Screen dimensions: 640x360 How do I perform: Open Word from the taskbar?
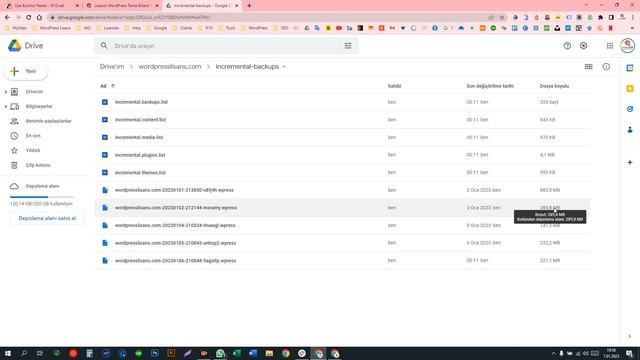[253, 353]
